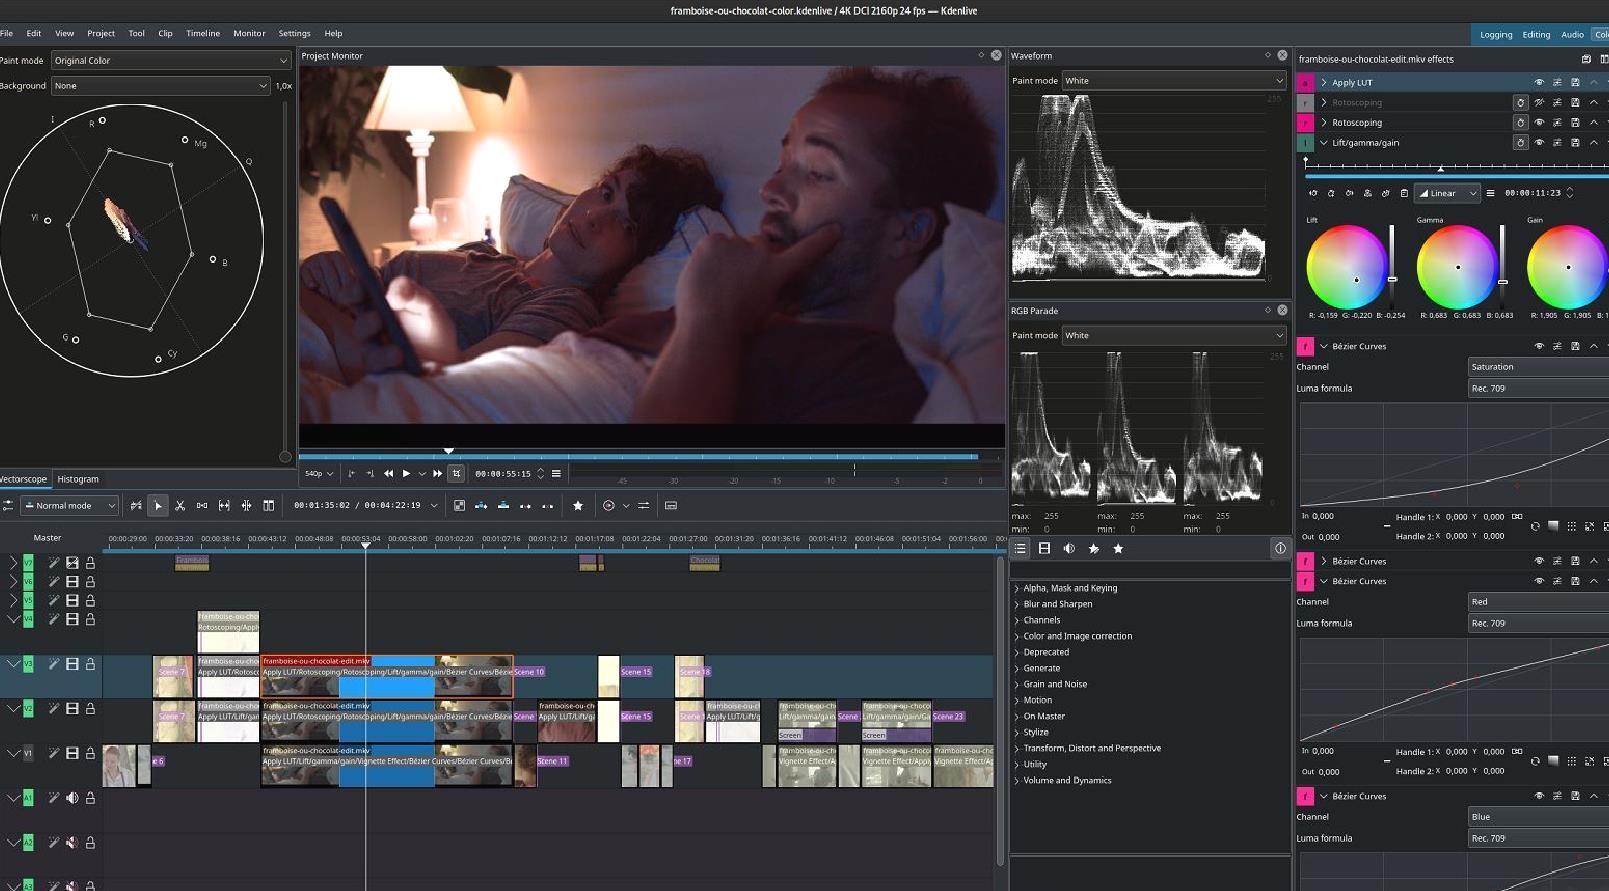Collapse the Lift/gamma/gain effect
The width and height of the screenshot is (1609, 891).
[x=1324, y=143]
